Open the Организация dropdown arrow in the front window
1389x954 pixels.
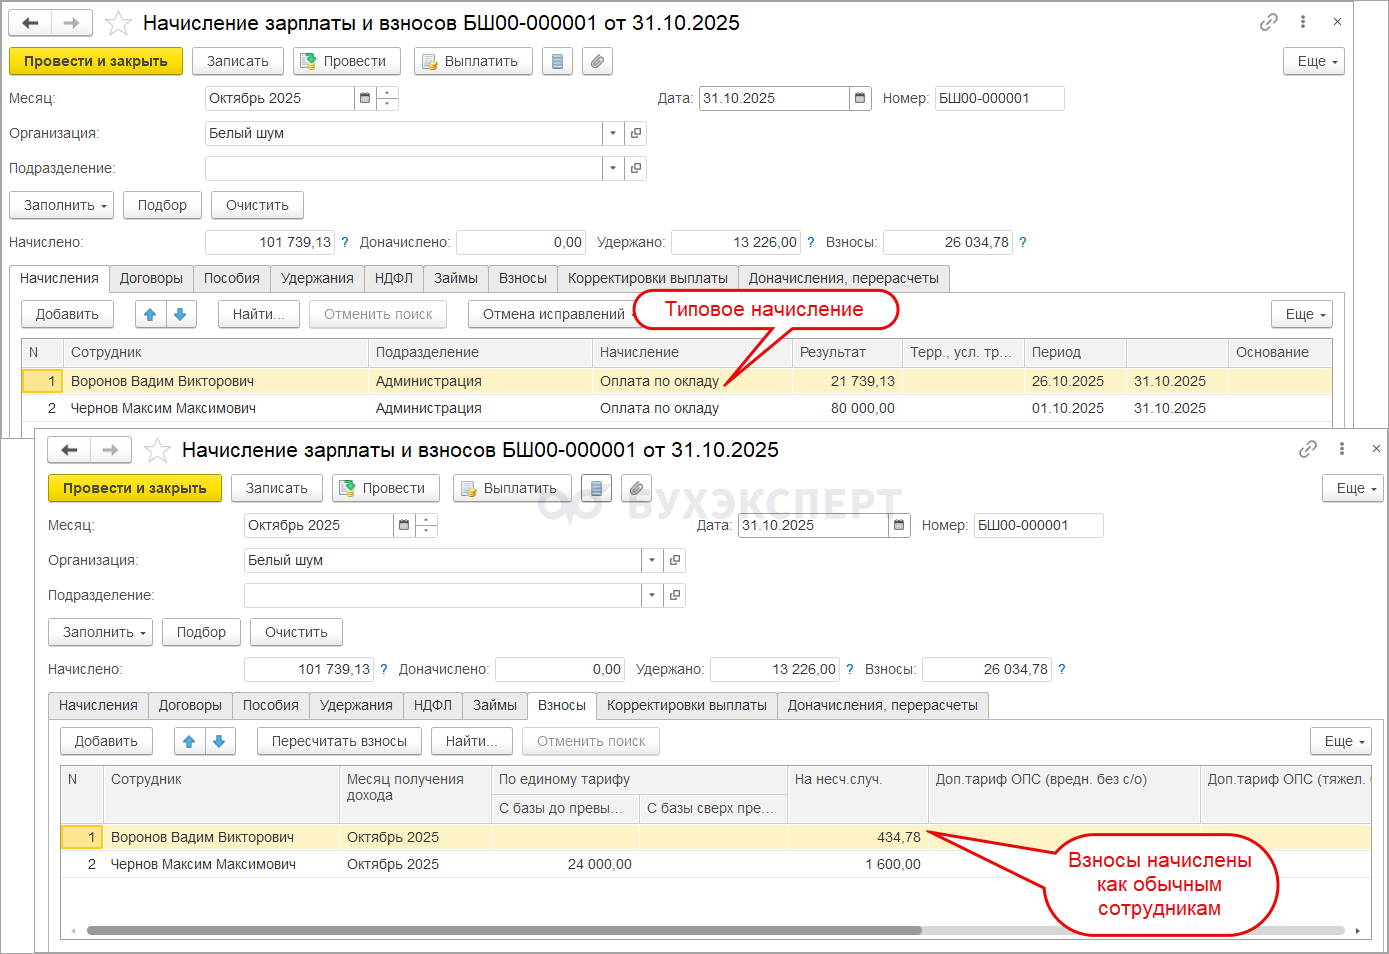click(x=652, y=560)
